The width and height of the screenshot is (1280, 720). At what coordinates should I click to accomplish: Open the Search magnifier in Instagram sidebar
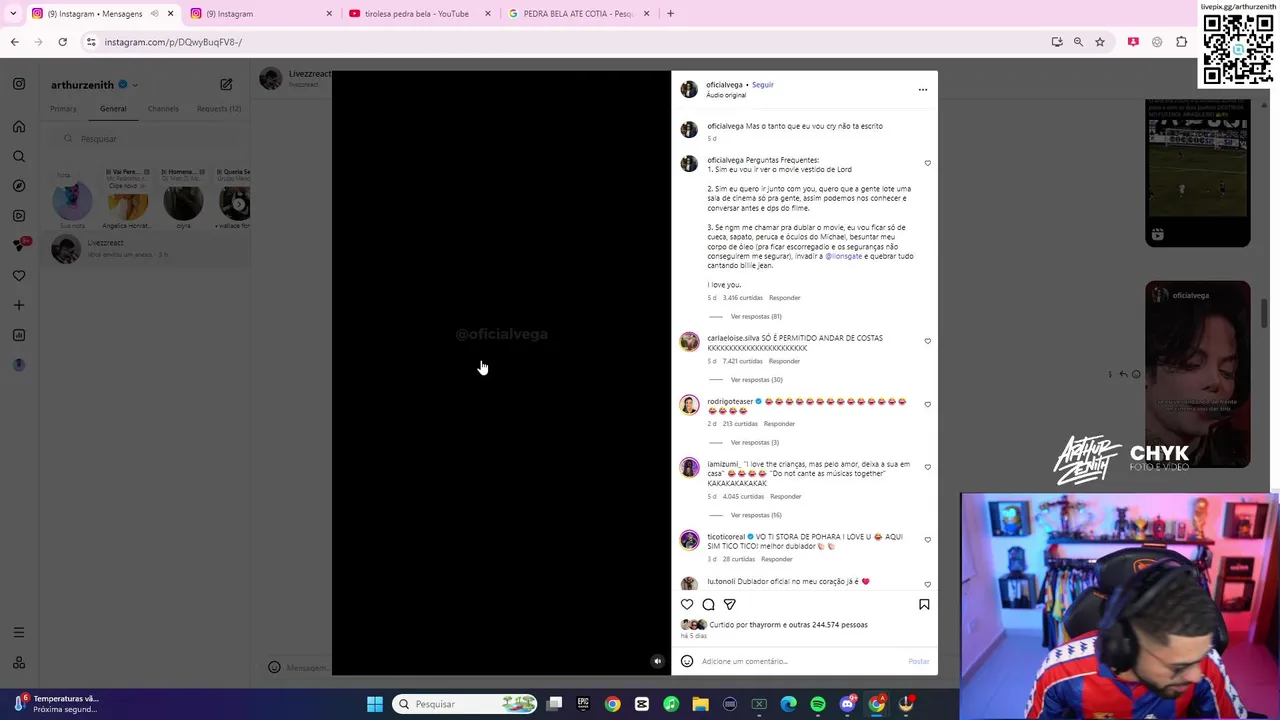tap(19, 156)
